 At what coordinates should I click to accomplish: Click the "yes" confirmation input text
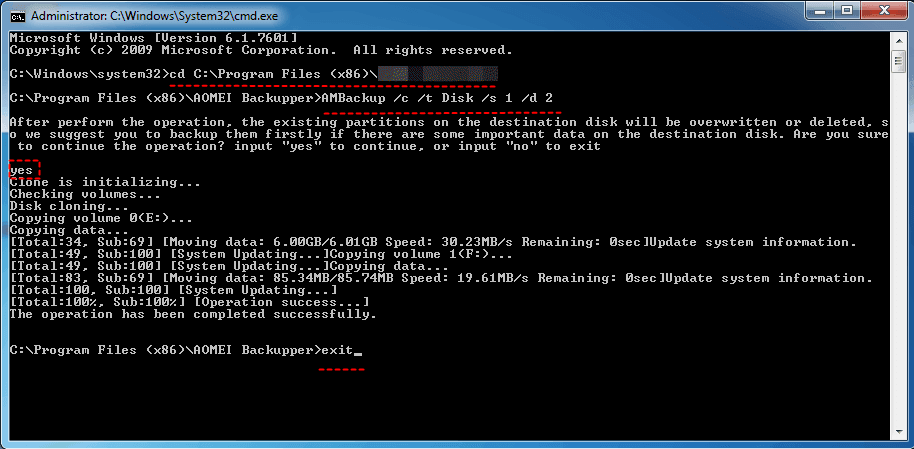tap(21, 171)
